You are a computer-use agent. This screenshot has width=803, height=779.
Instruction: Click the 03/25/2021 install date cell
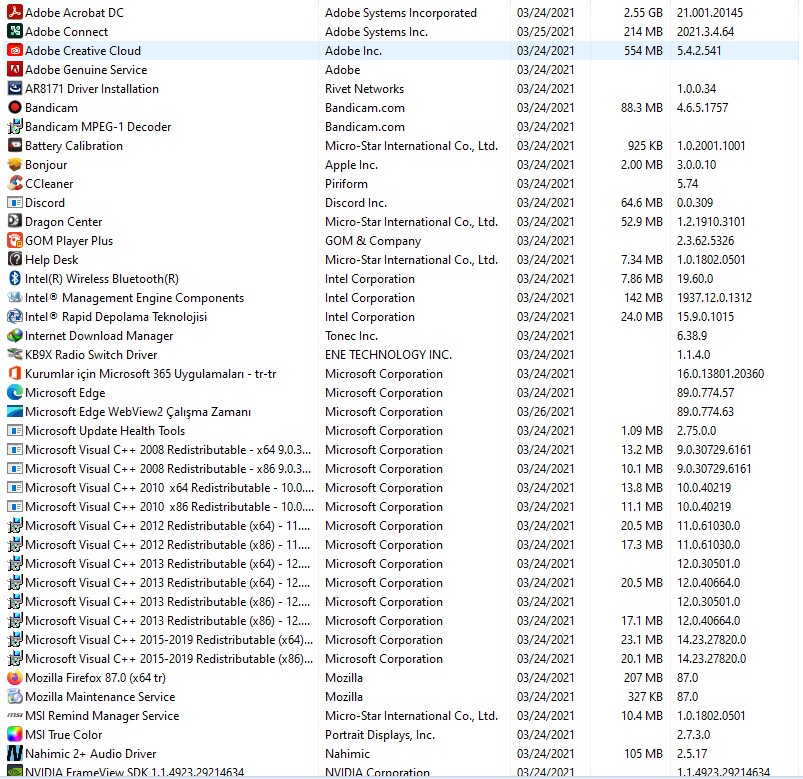[545, 32]
